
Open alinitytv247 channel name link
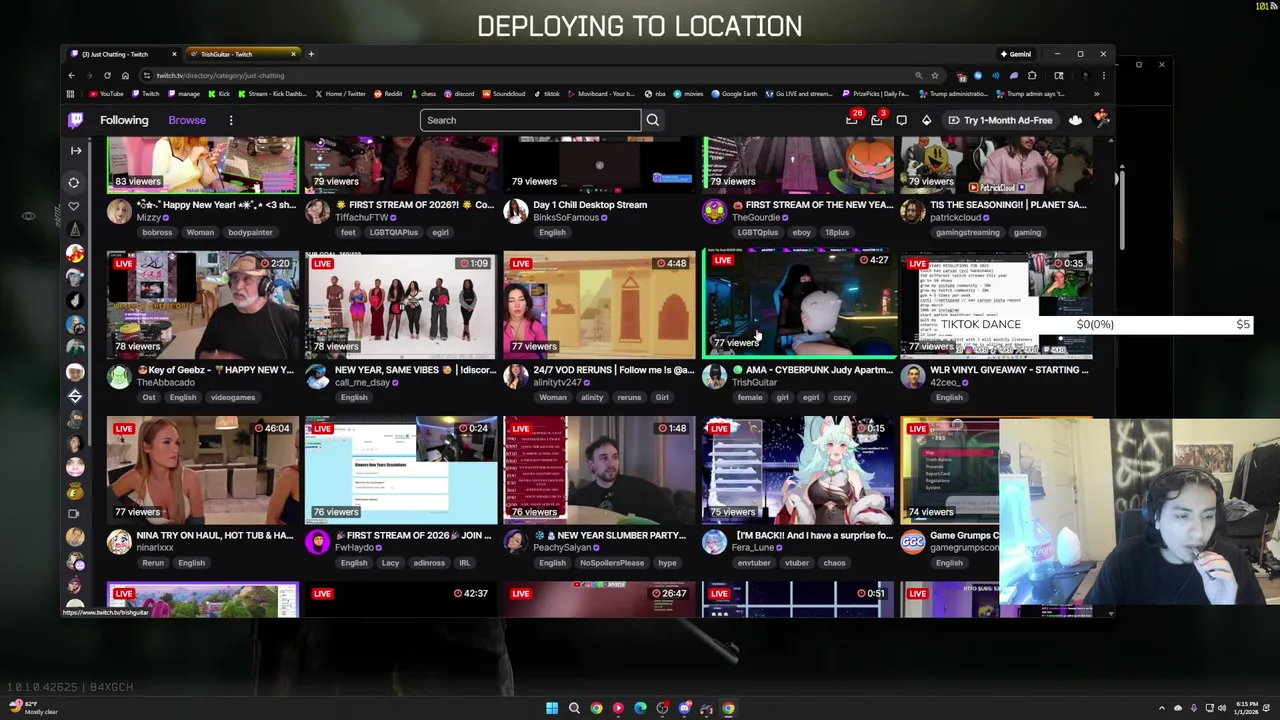(558, 383)
